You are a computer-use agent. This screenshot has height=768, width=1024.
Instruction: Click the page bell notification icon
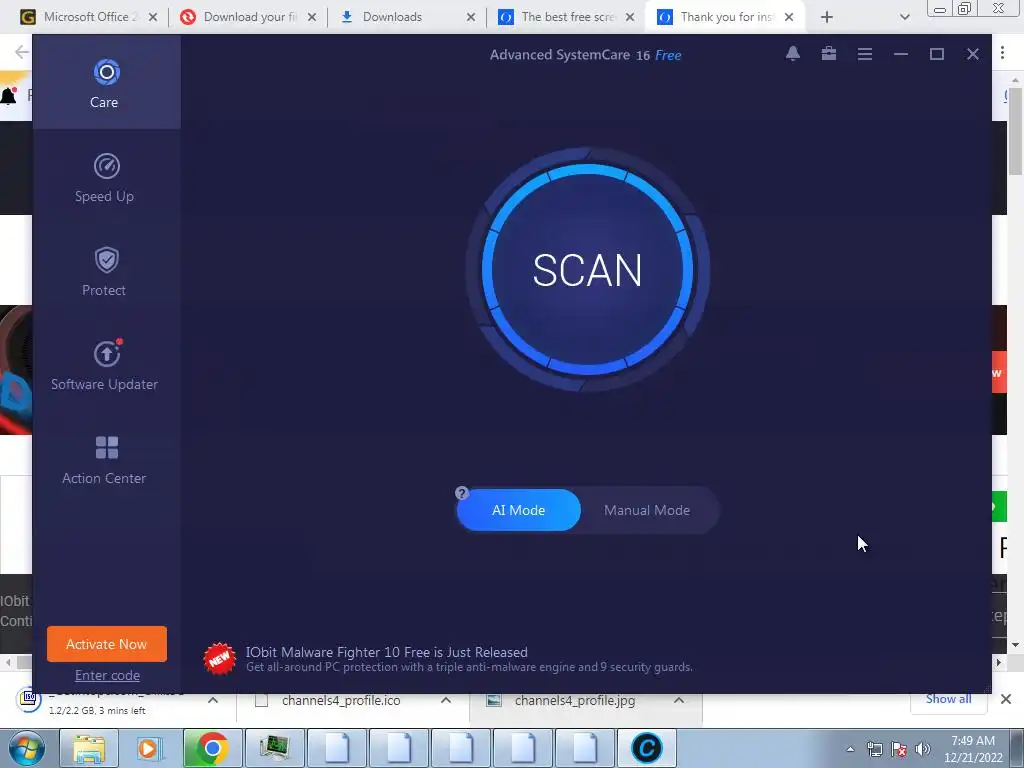coord(8,96)
